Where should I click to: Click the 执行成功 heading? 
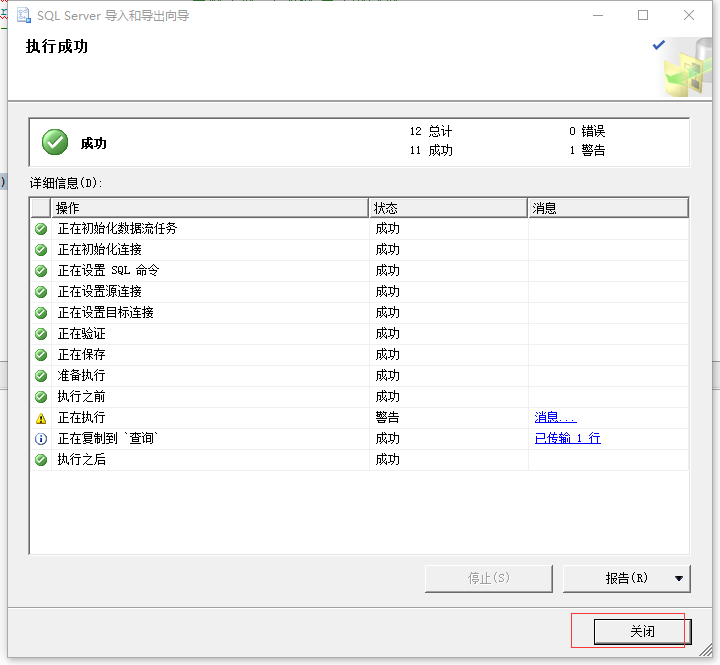click(x=56, y=46)
